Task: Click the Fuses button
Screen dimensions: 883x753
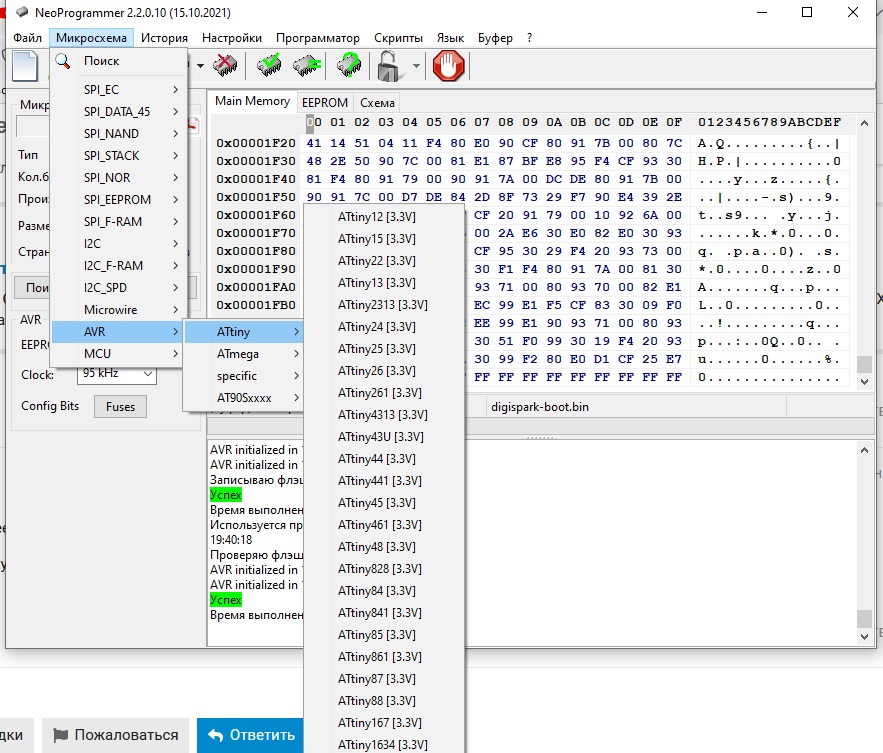Action: click(120, 407)
